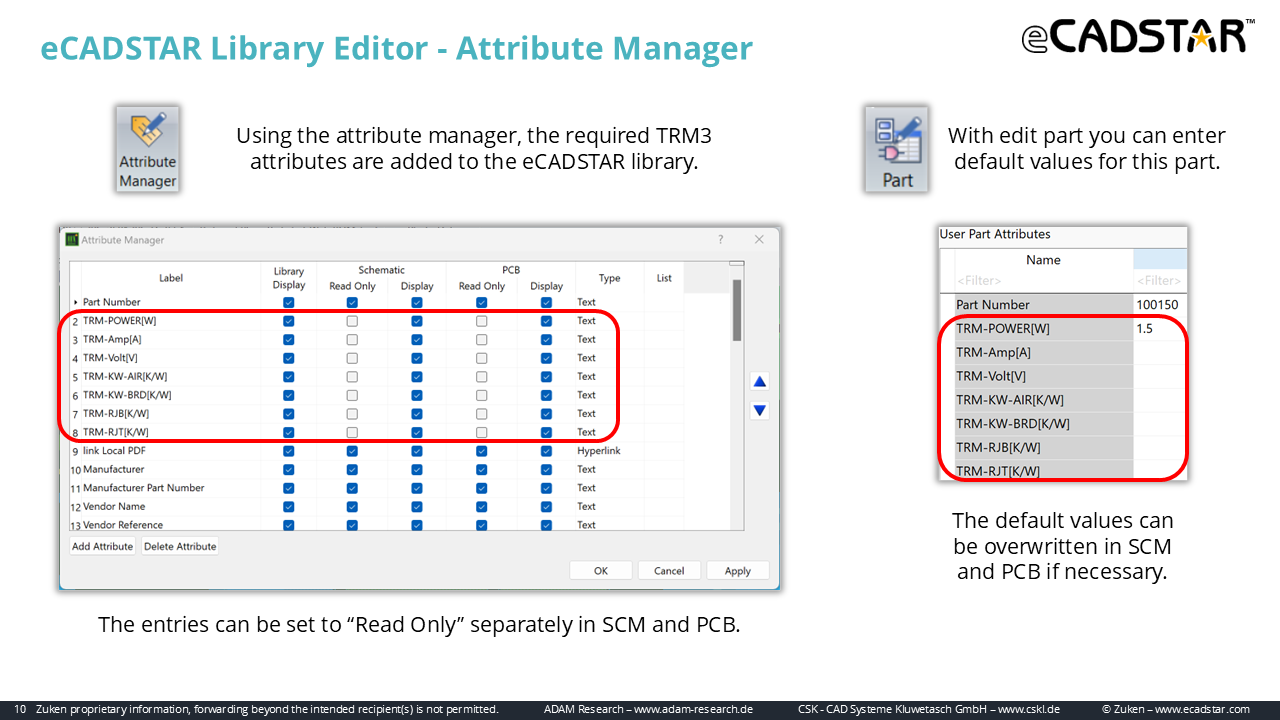Viewport: 1280px width, 720px height.
Task: Select the link Local PDF row label
Action: tap(114, 451)
